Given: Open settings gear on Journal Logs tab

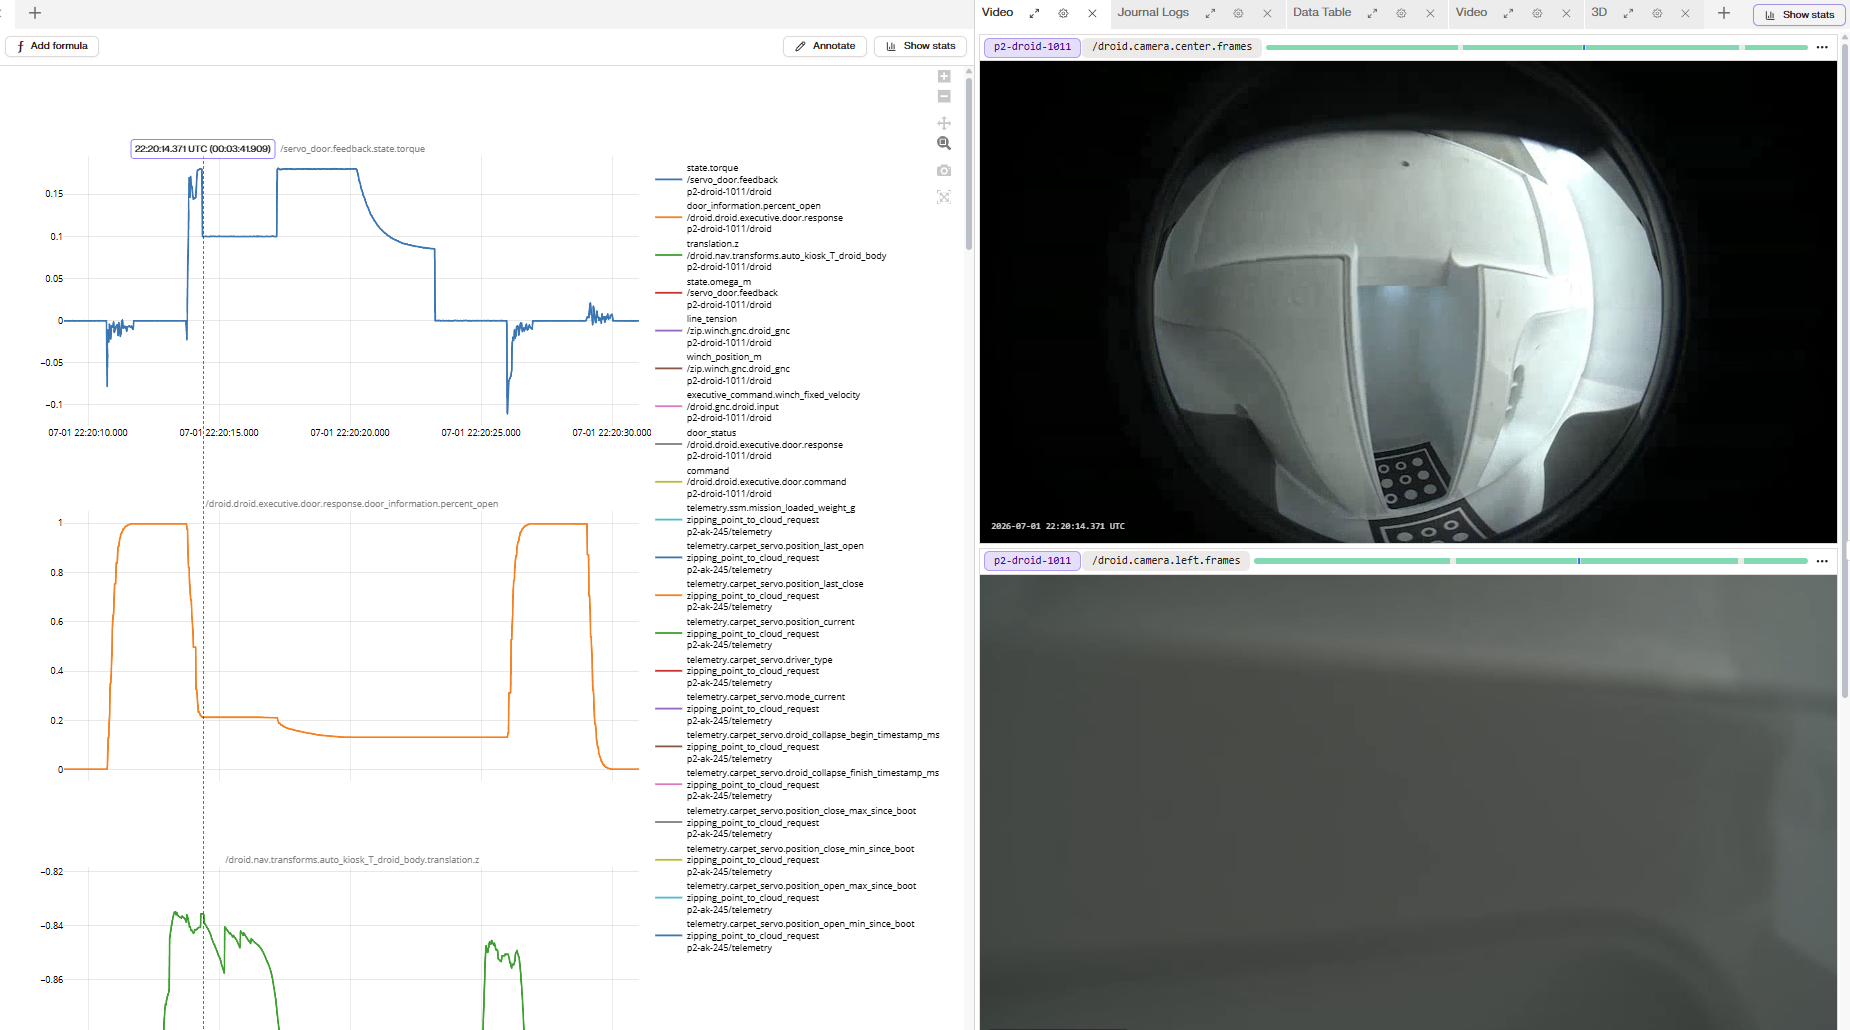Looking at the screenshot, I should [1238, 13].
